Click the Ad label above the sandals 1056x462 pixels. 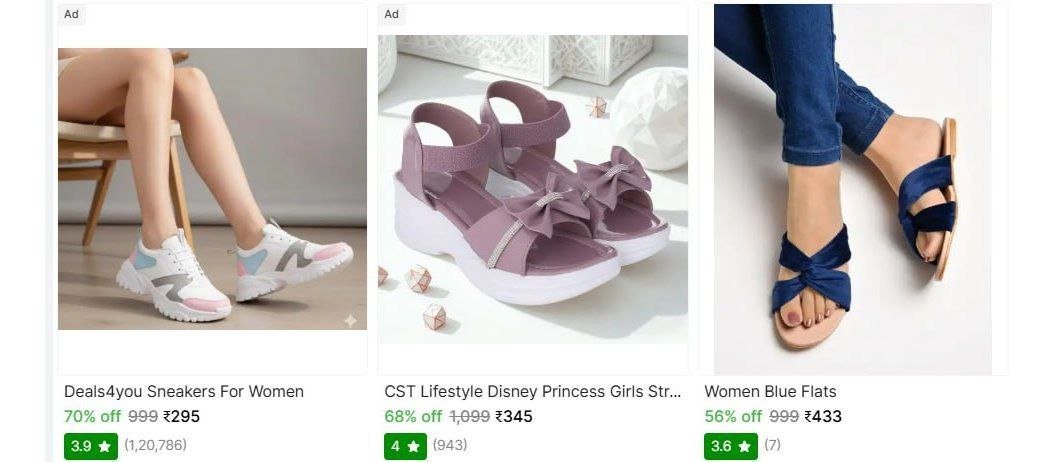click(x=392, y=14)
